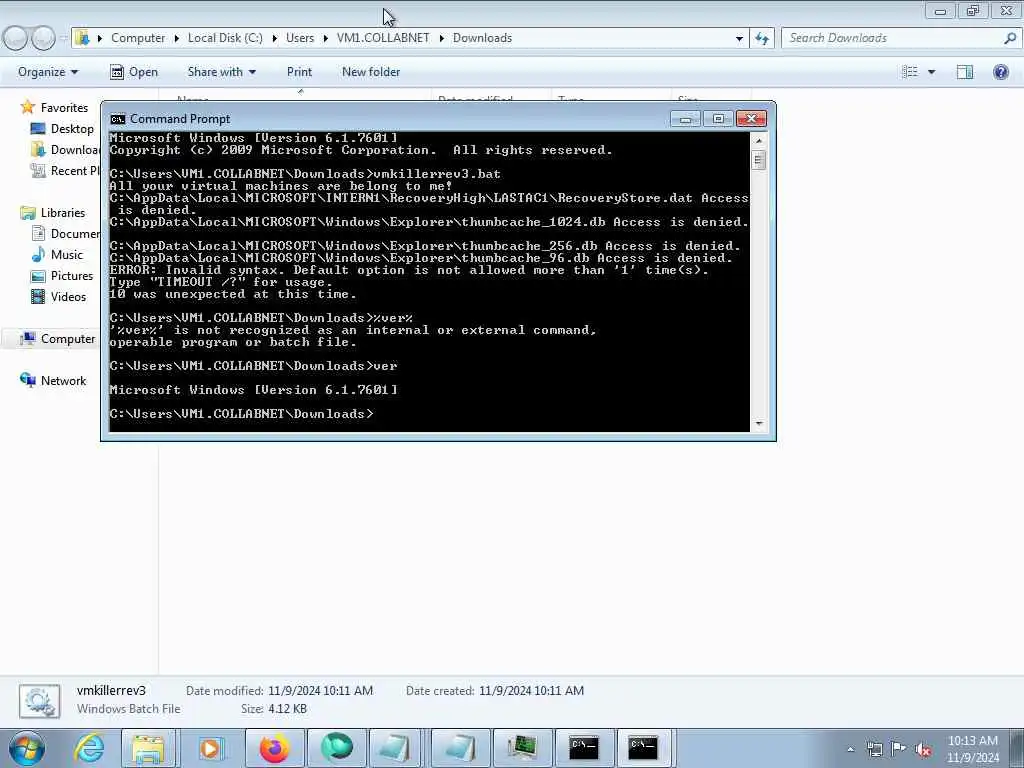Select Favorites in navigation pane
The image size is (1024, 768).
64,108
